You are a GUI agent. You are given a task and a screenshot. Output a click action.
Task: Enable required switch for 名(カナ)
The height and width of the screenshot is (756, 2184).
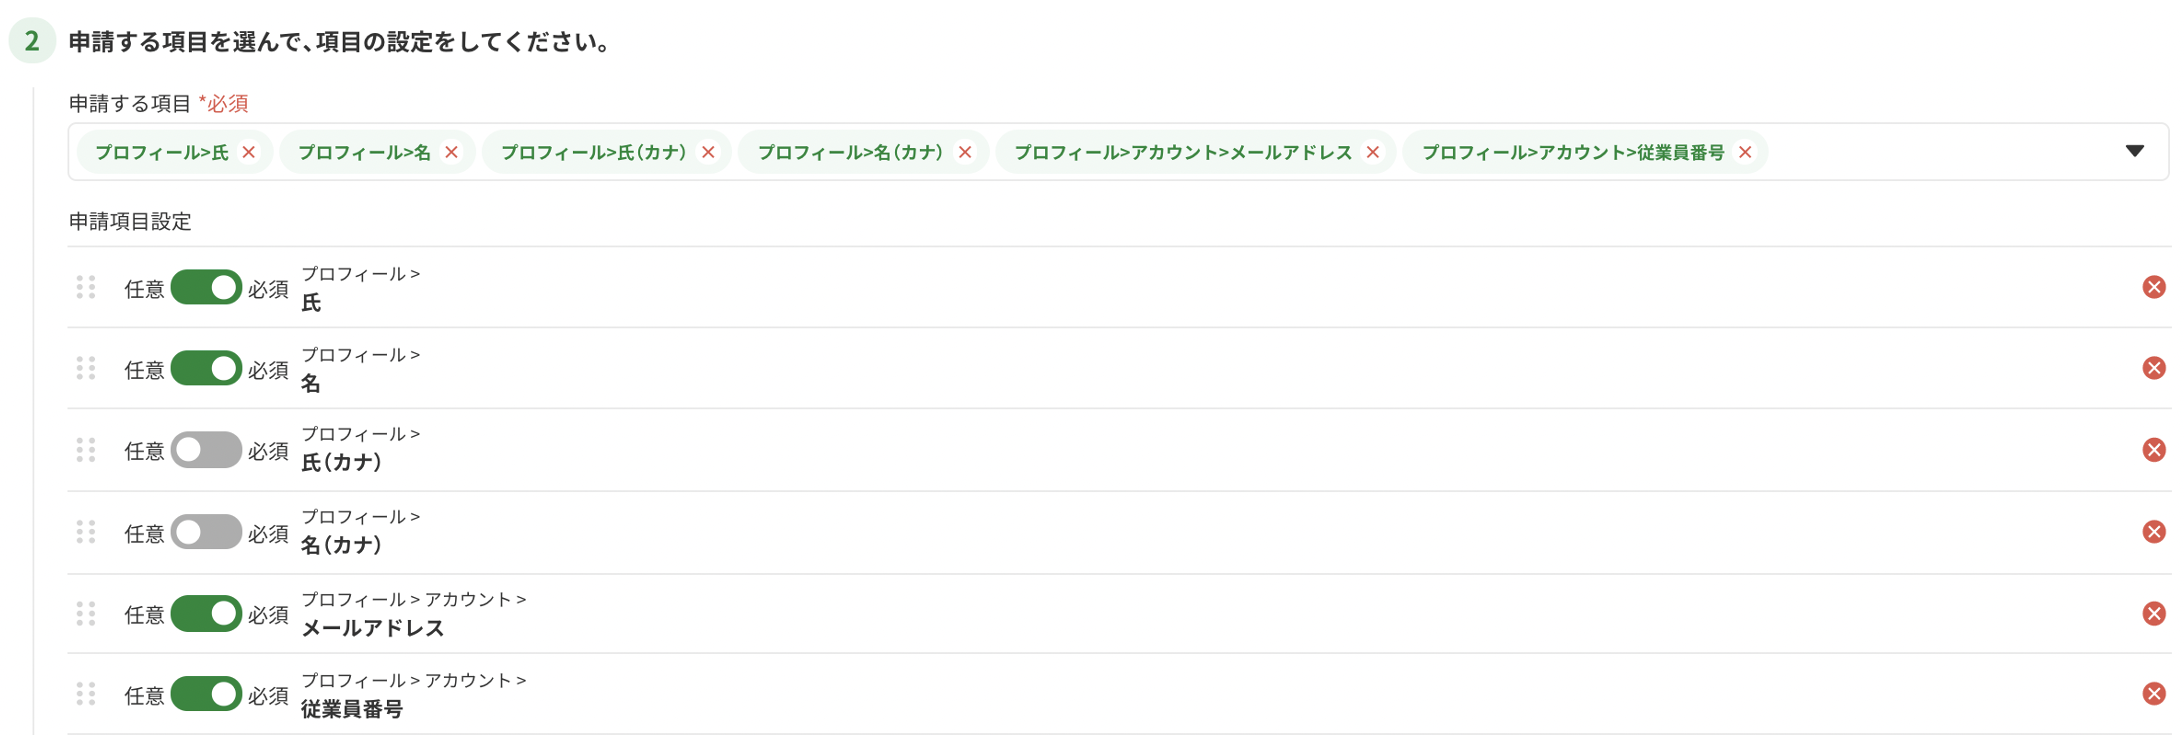[x=206, y=532]
